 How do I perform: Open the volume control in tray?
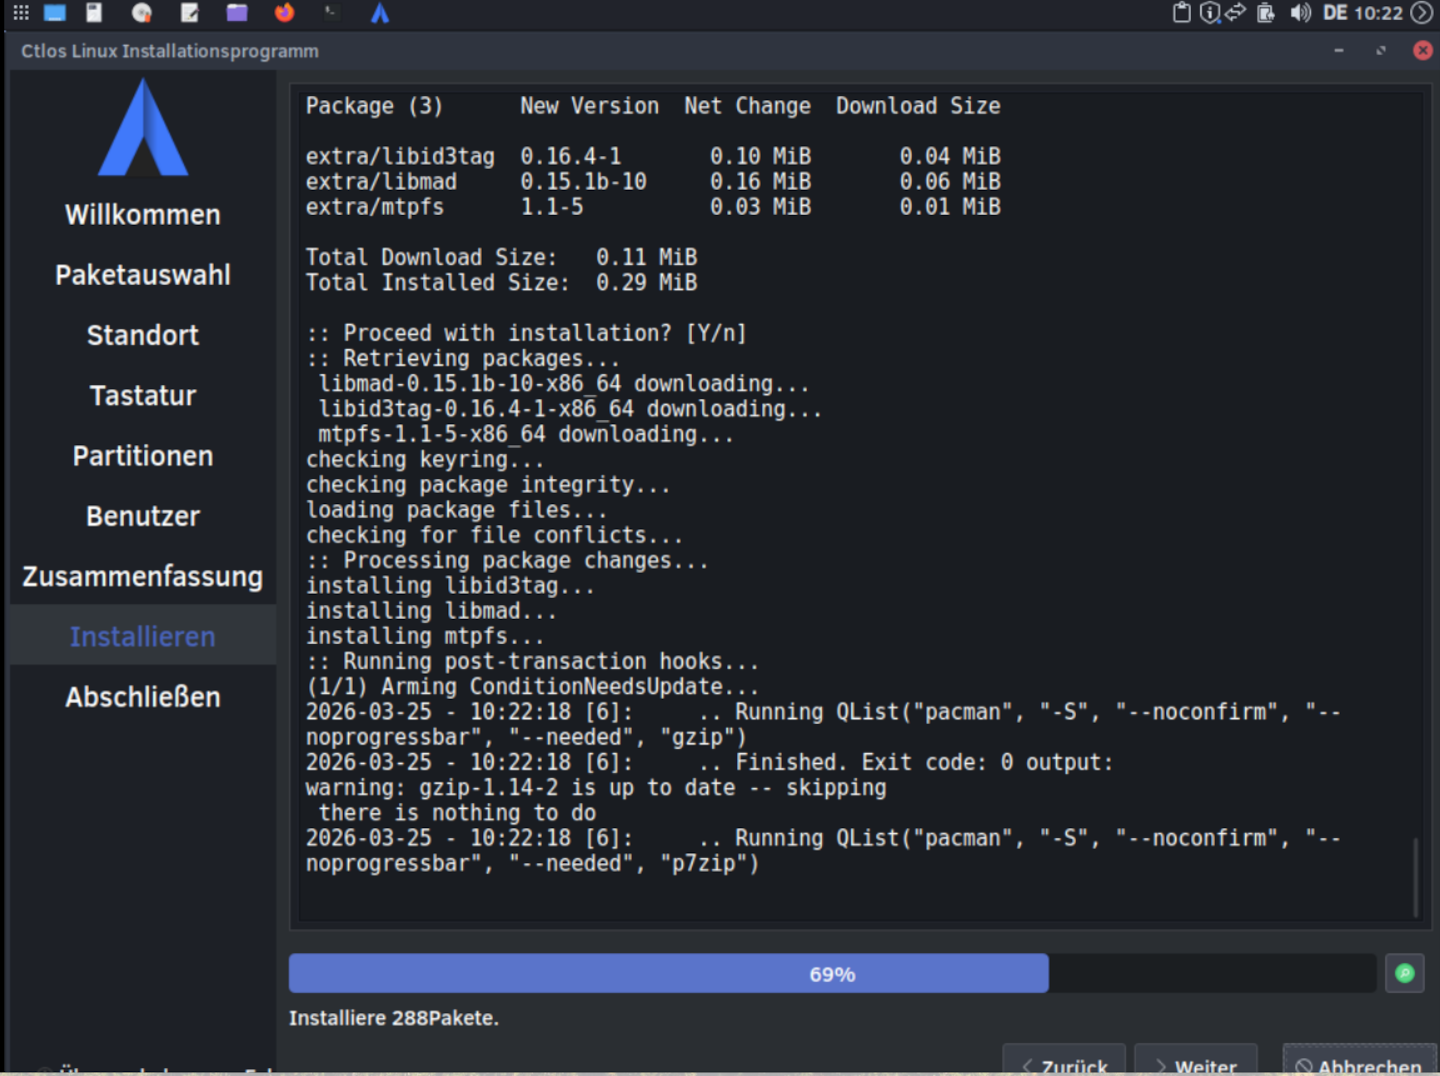1300,13
